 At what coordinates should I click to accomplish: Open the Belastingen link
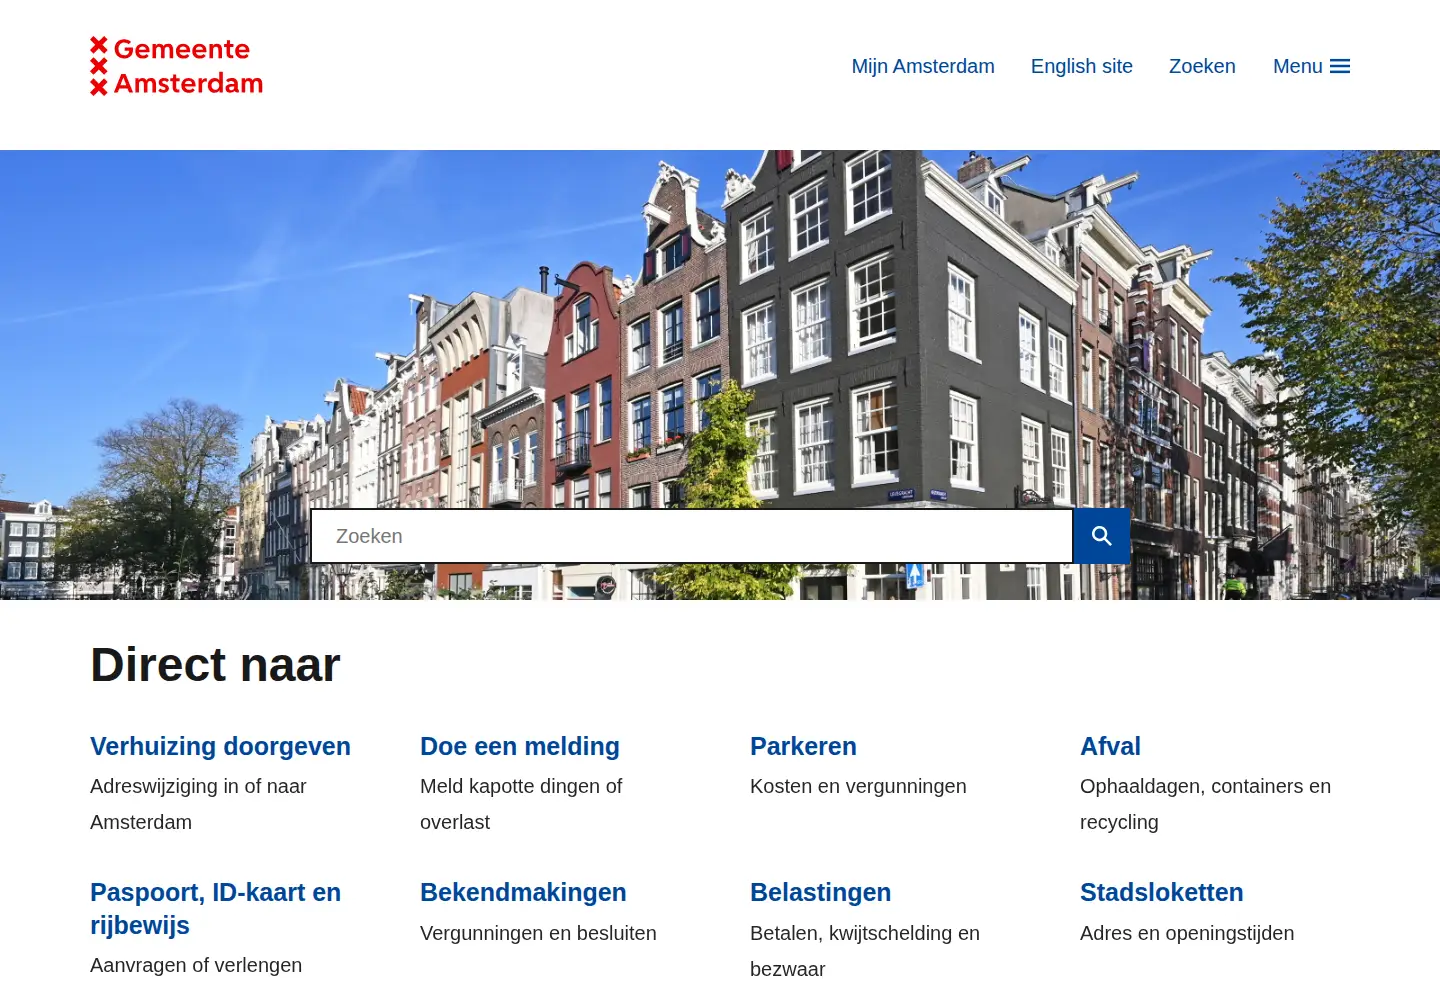click(820, 892)
